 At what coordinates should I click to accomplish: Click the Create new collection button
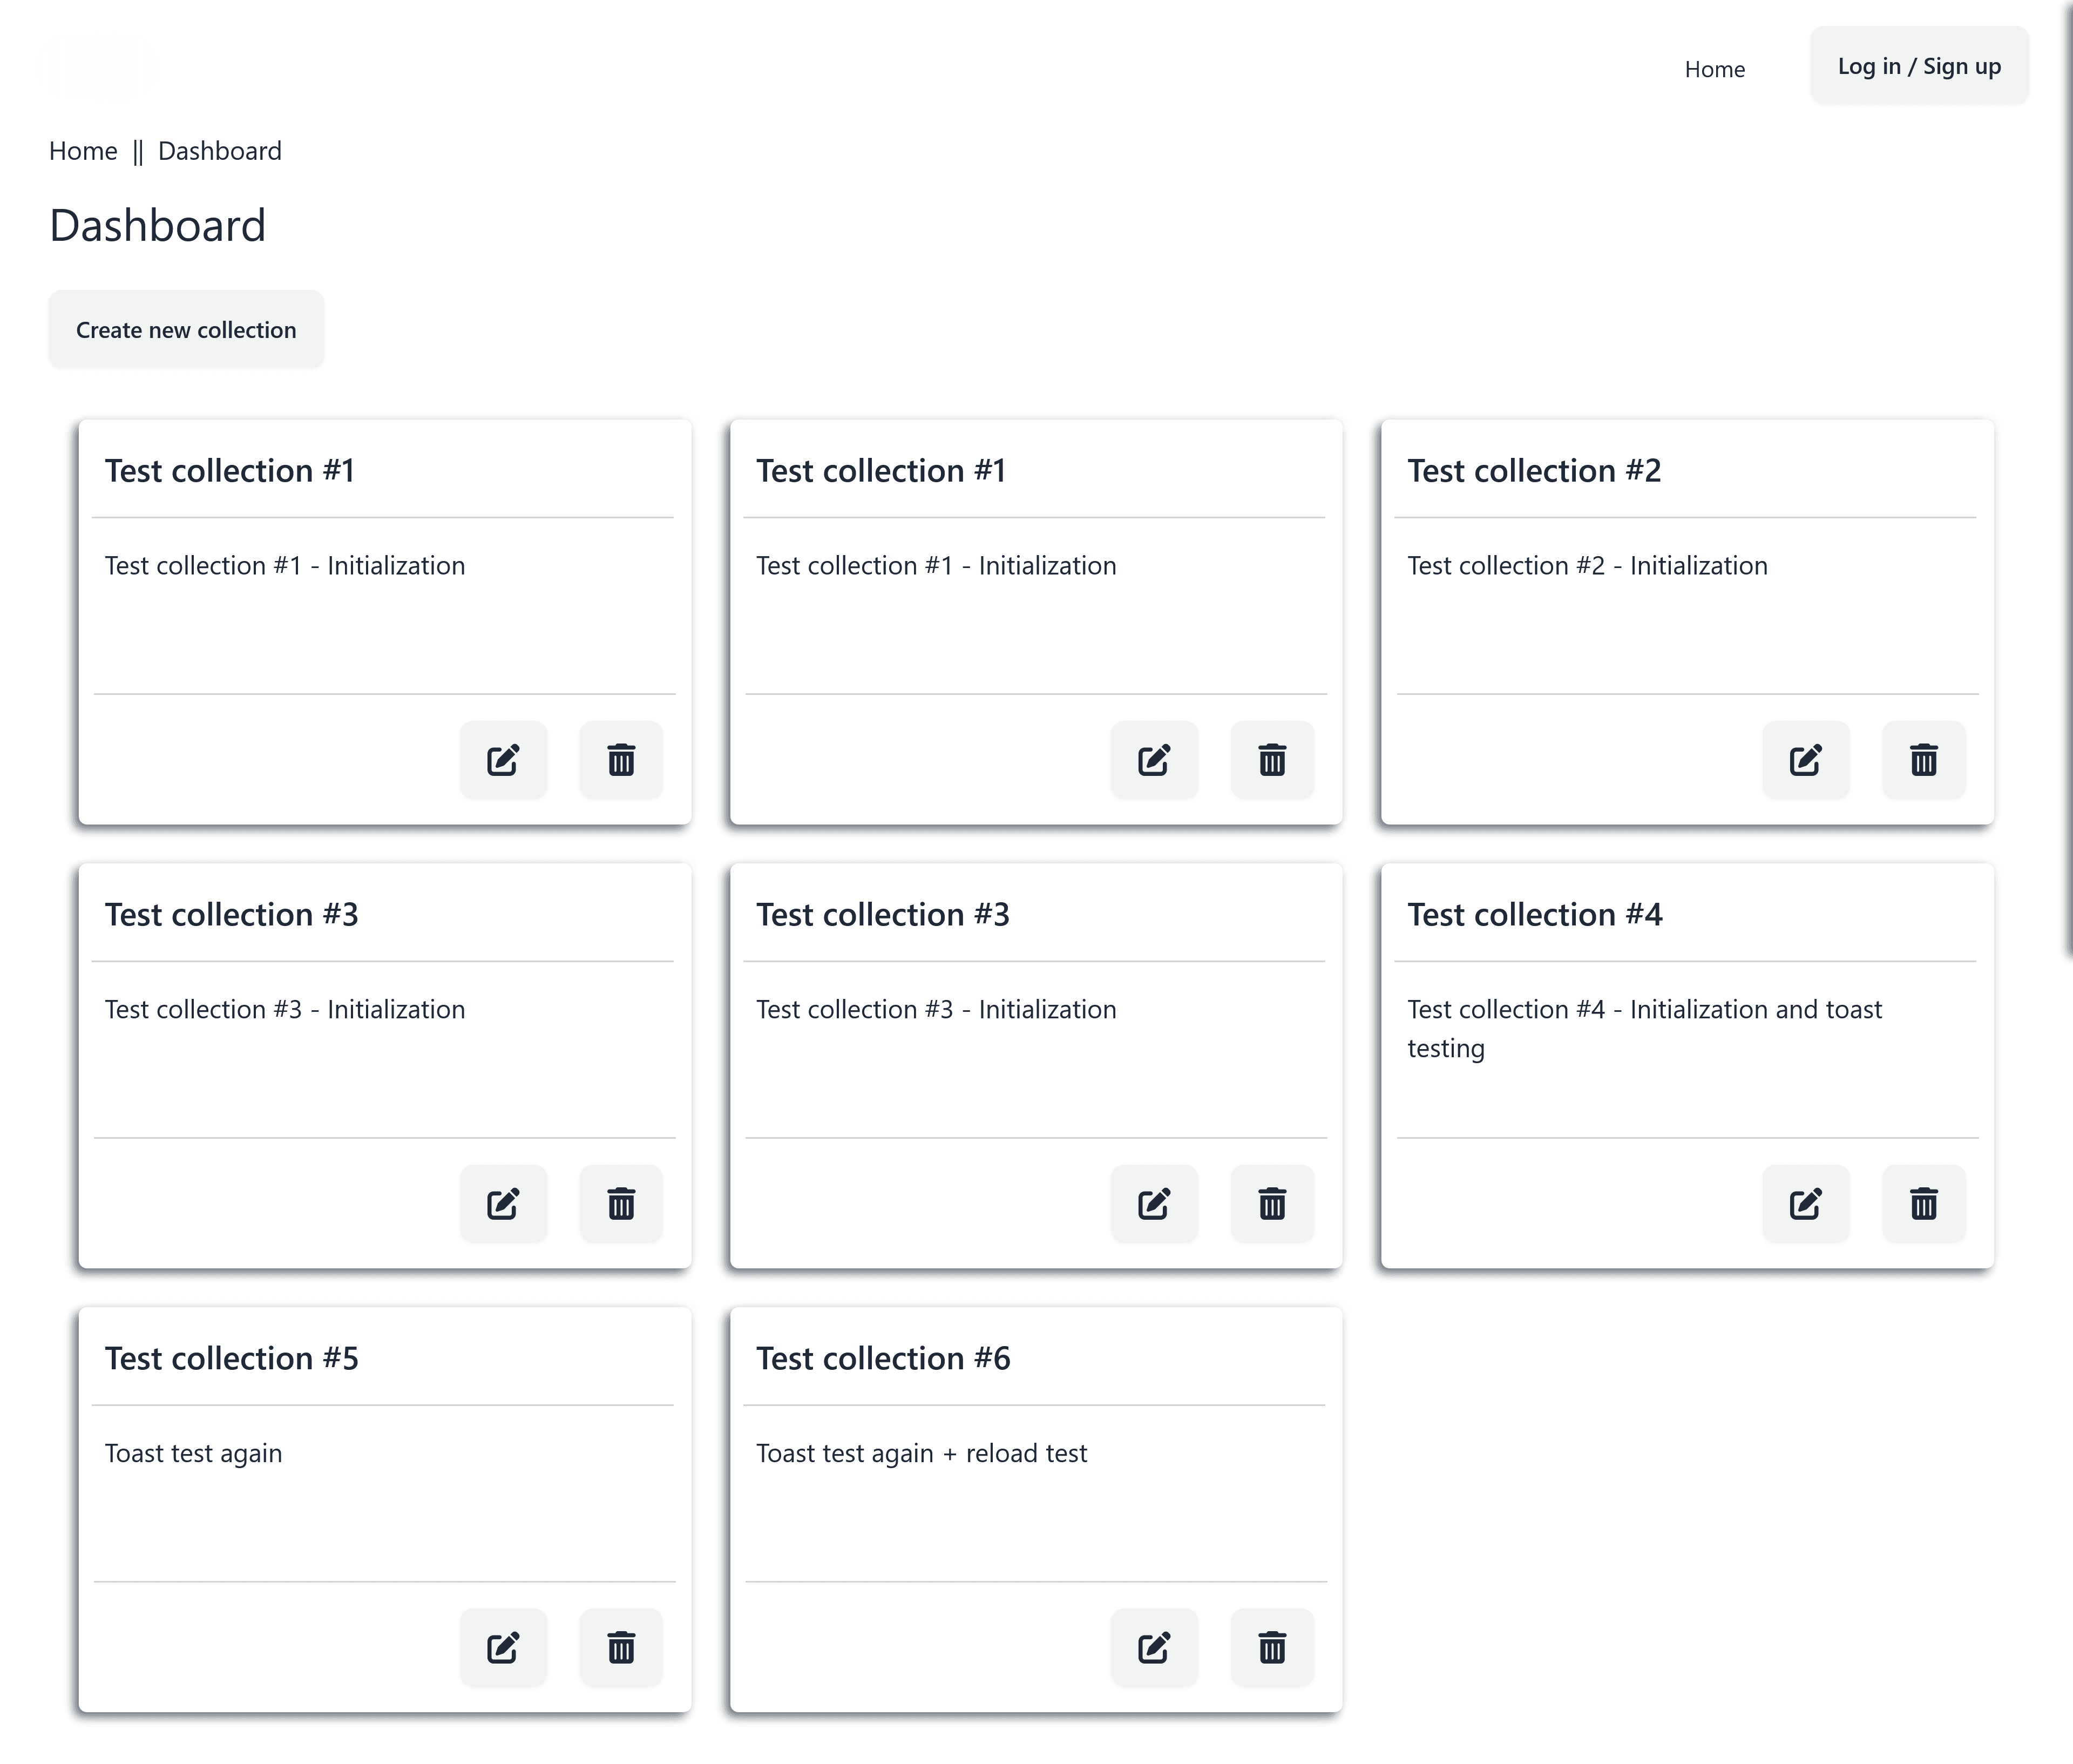pyautogui.click(x=186, y=330)
